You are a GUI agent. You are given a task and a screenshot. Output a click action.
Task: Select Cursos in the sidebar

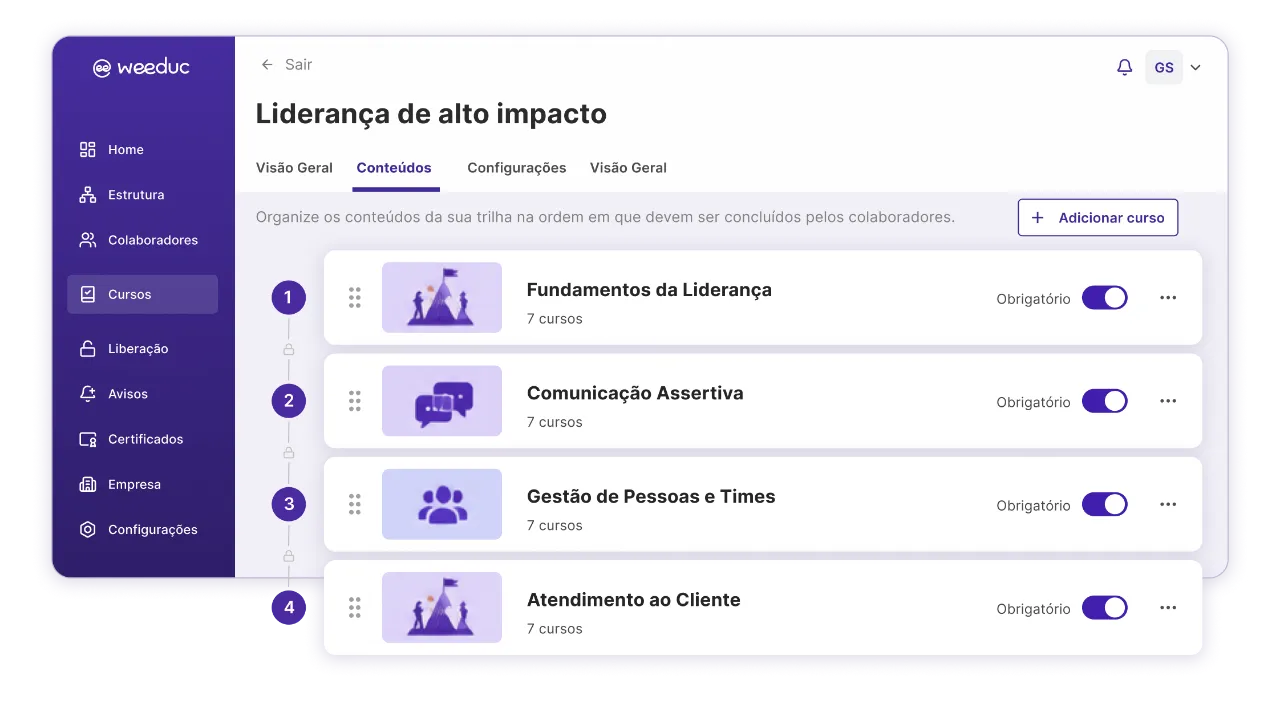(x=142, y=294)
